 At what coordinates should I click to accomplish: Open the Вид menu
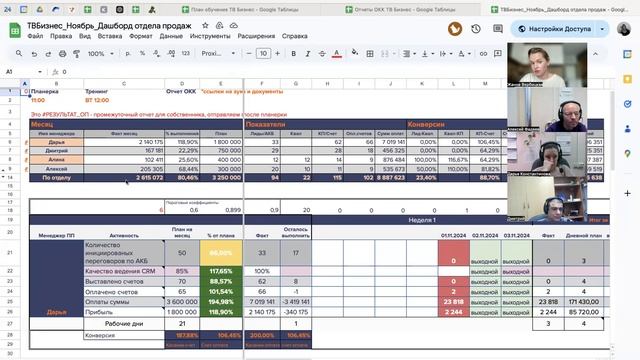coord(84,36)
